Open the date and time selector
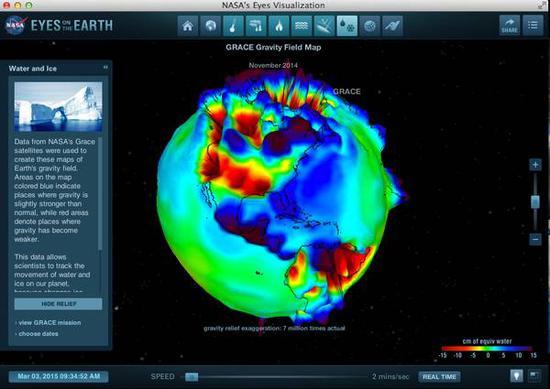 click(59, 377)
